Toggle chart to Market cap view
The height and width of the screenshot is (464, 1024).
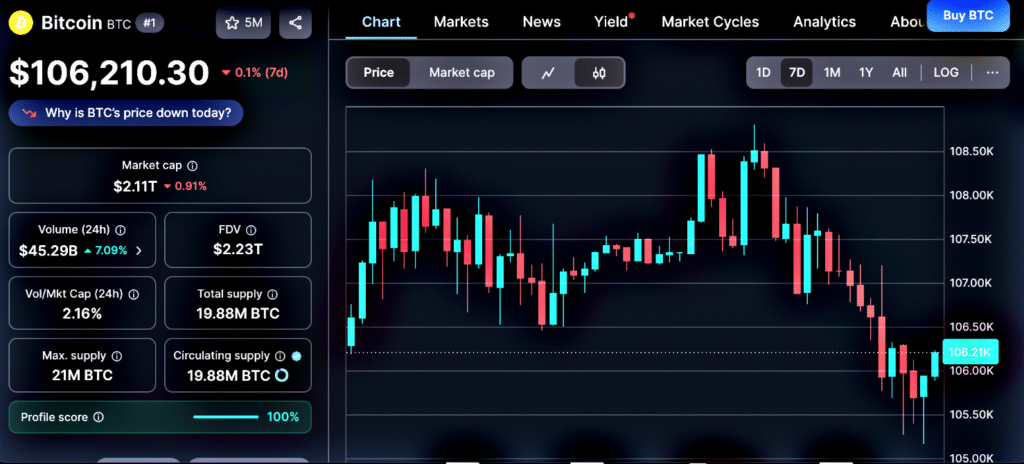[x=462, y=73]
